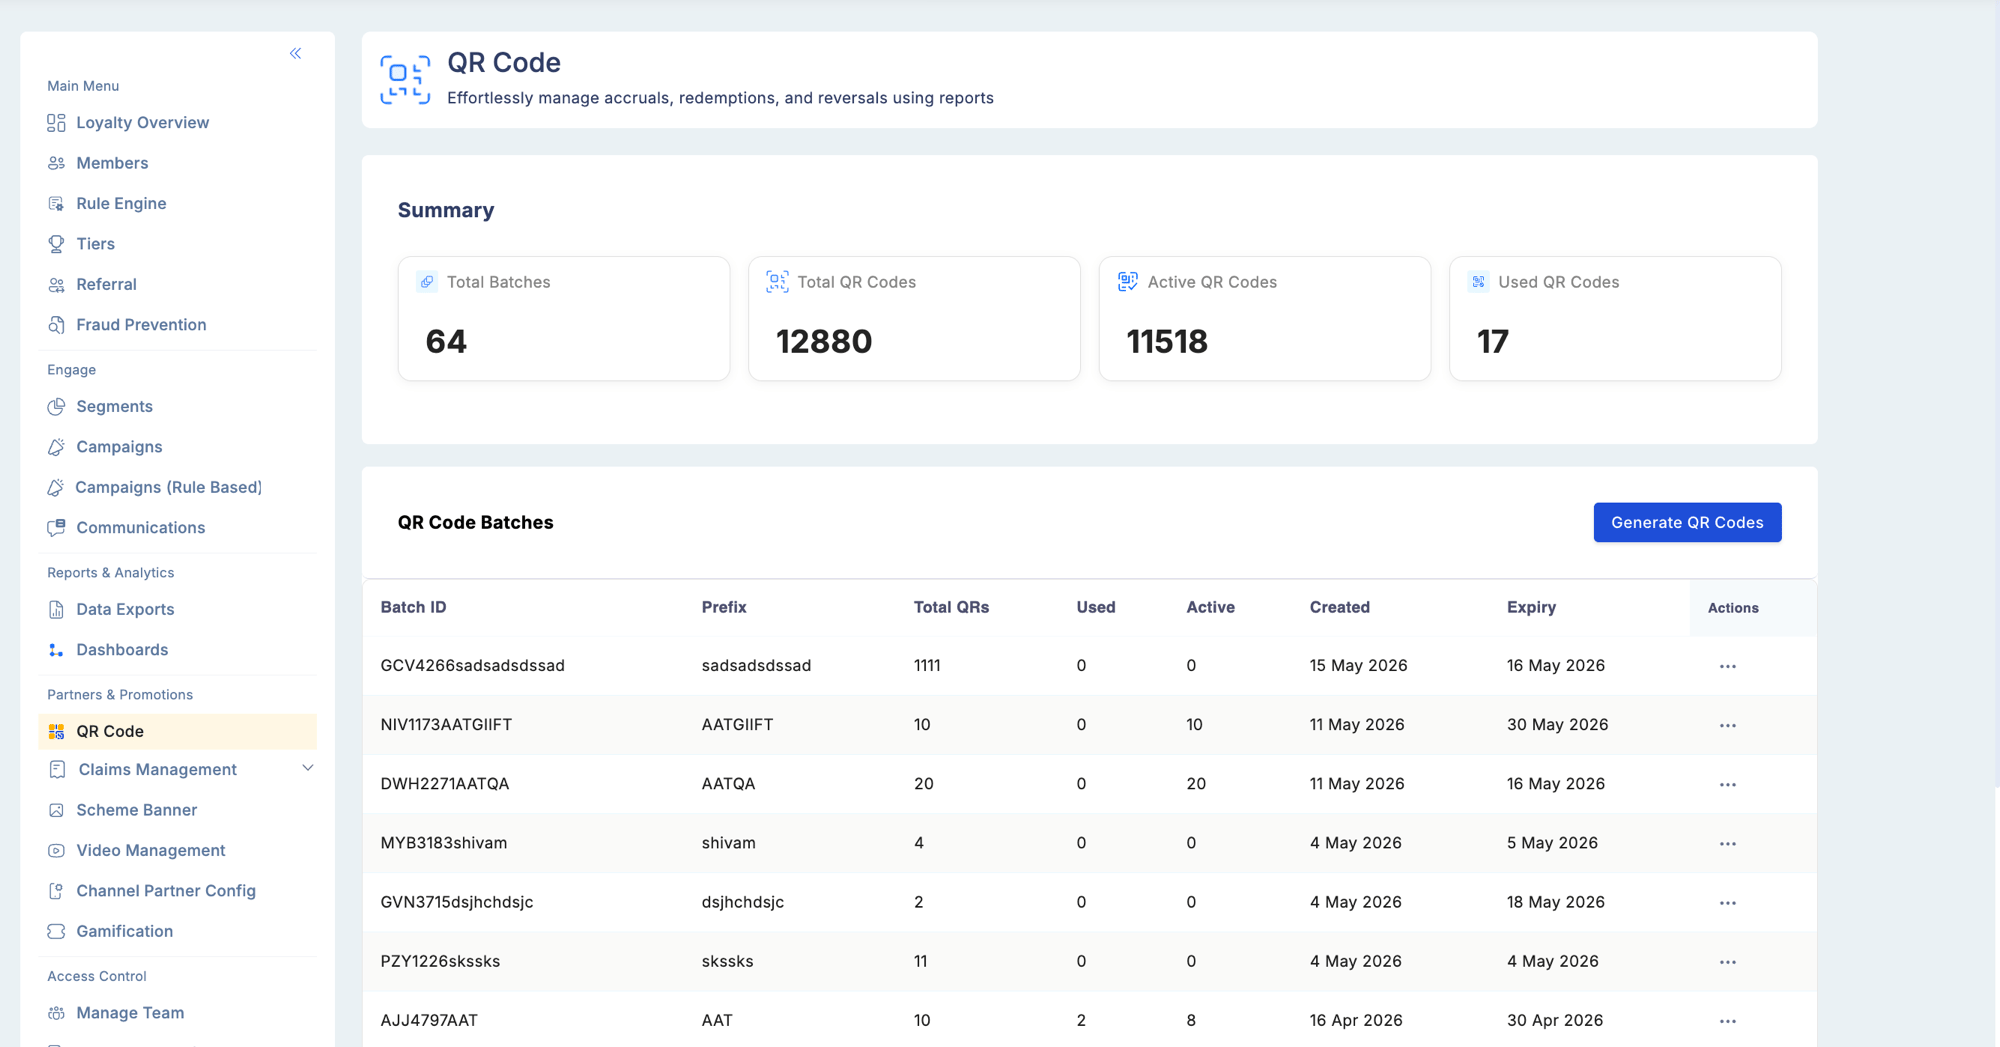This screenshot has width=2000, height=1047.
Task: Open Data Exports link
Action: pyautogui.click(x=125, y=610)
